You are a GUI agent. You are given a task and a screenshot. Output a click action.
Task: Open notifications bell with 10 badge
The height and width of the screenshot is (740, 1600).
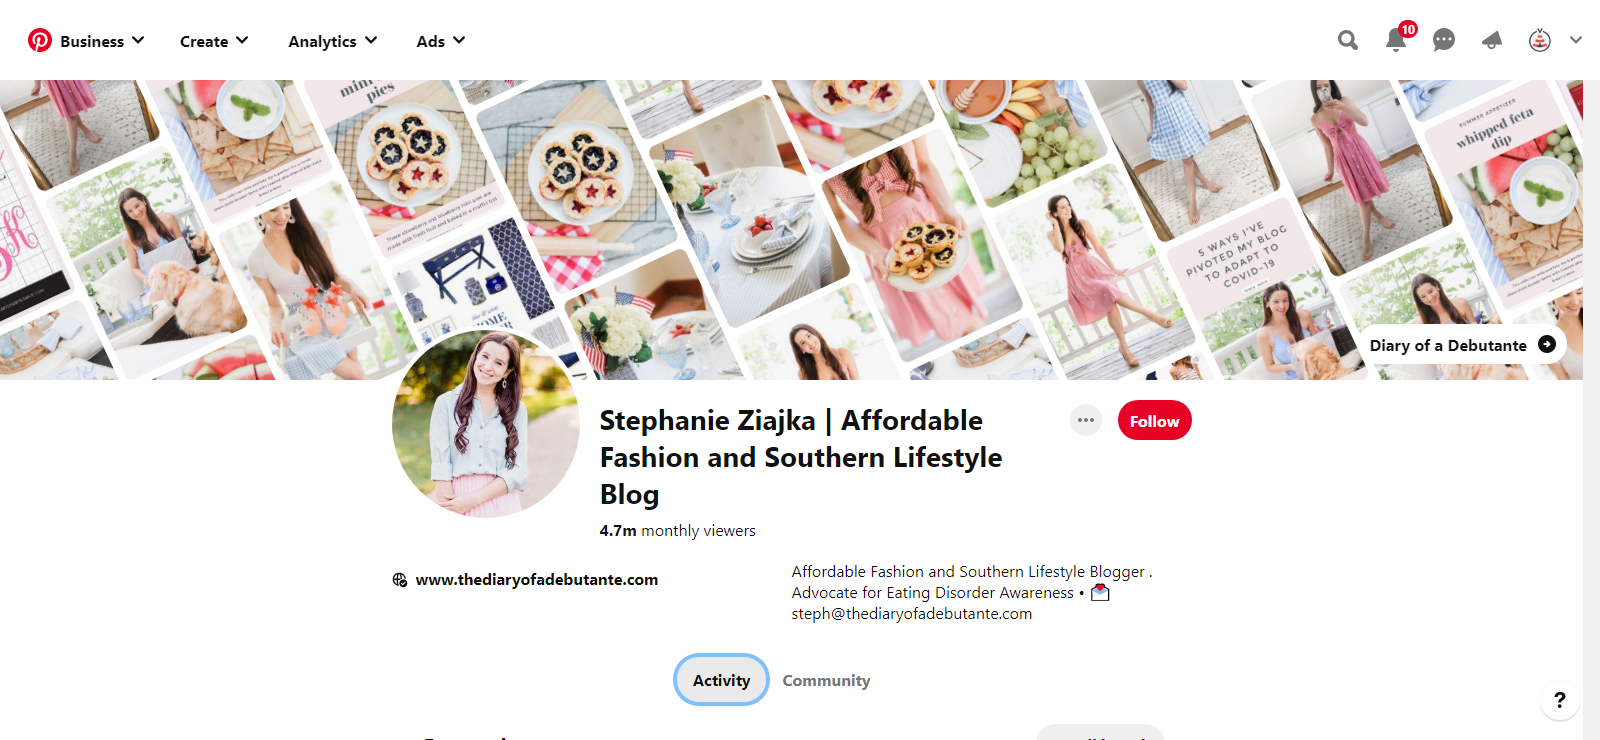click(1396, 40)
